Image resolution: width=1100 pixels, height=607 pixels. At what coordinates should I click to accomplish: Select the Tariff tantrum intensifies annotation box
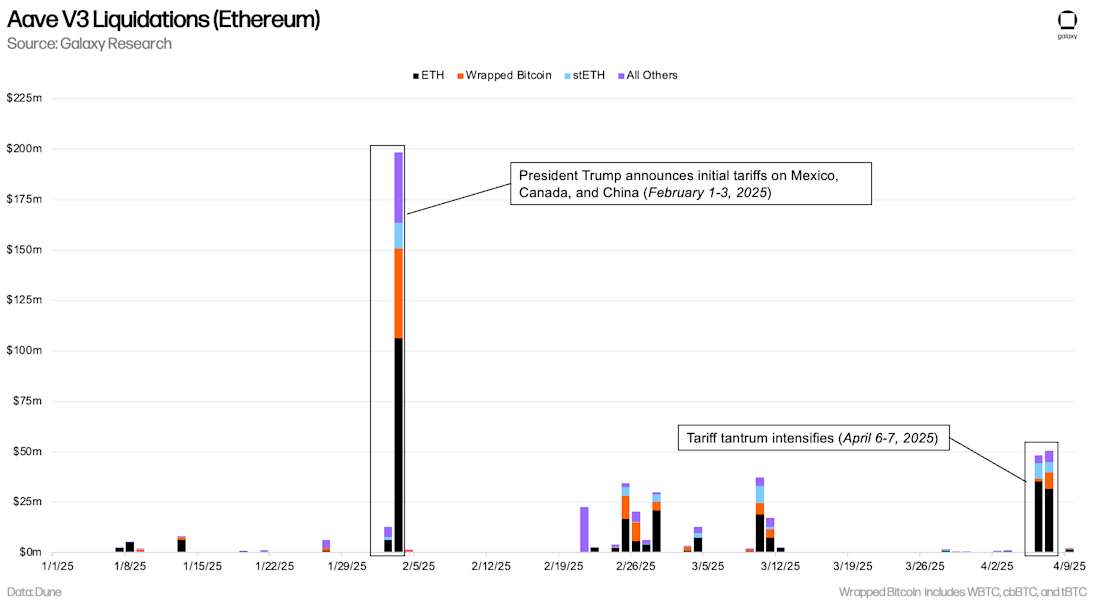[x=813, y=438]
